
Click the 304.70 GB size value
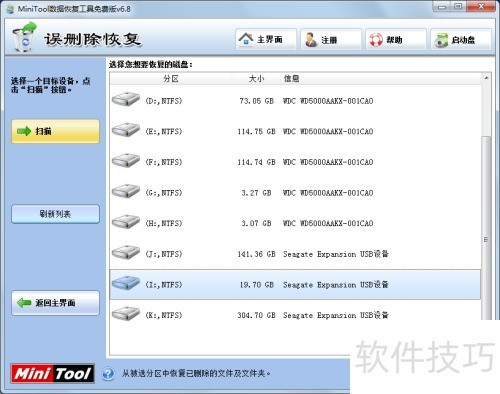[x=256, y=315]
